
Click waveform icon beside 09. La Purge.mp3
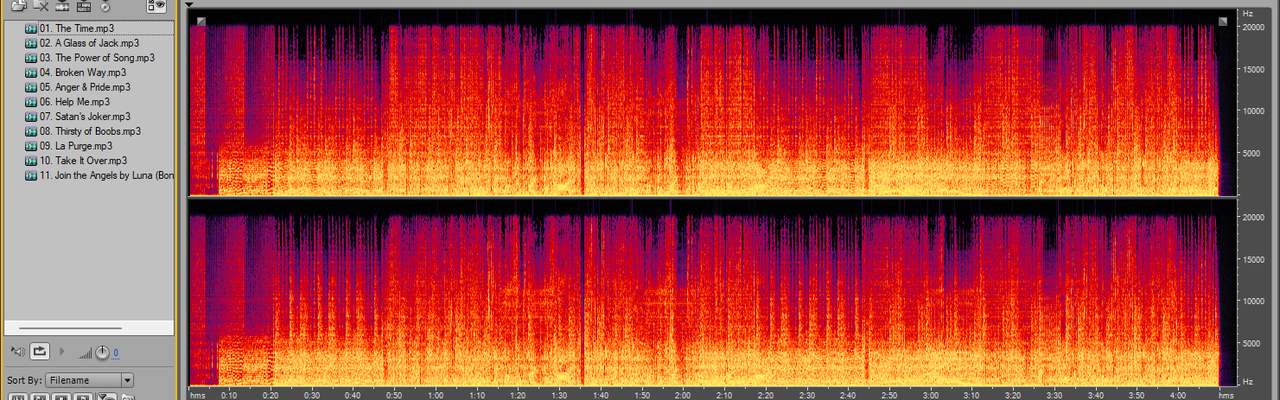tap(31, 146)
